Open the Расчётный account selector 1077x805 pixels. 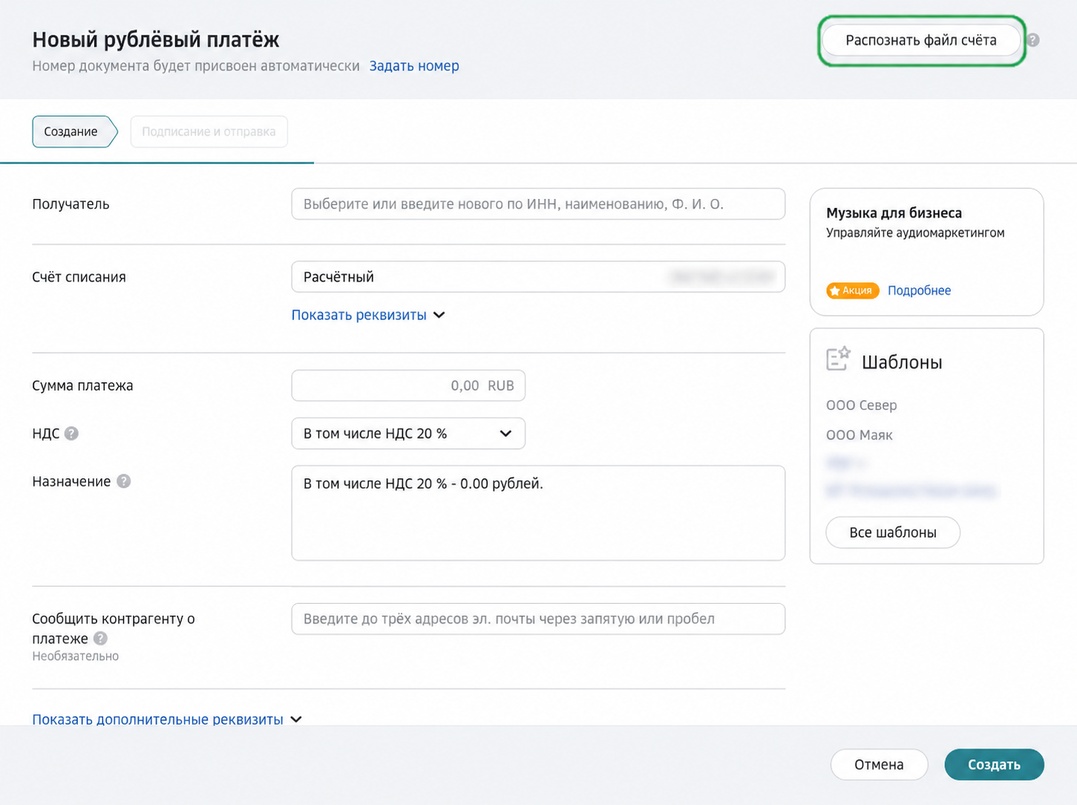click(538, 277)
